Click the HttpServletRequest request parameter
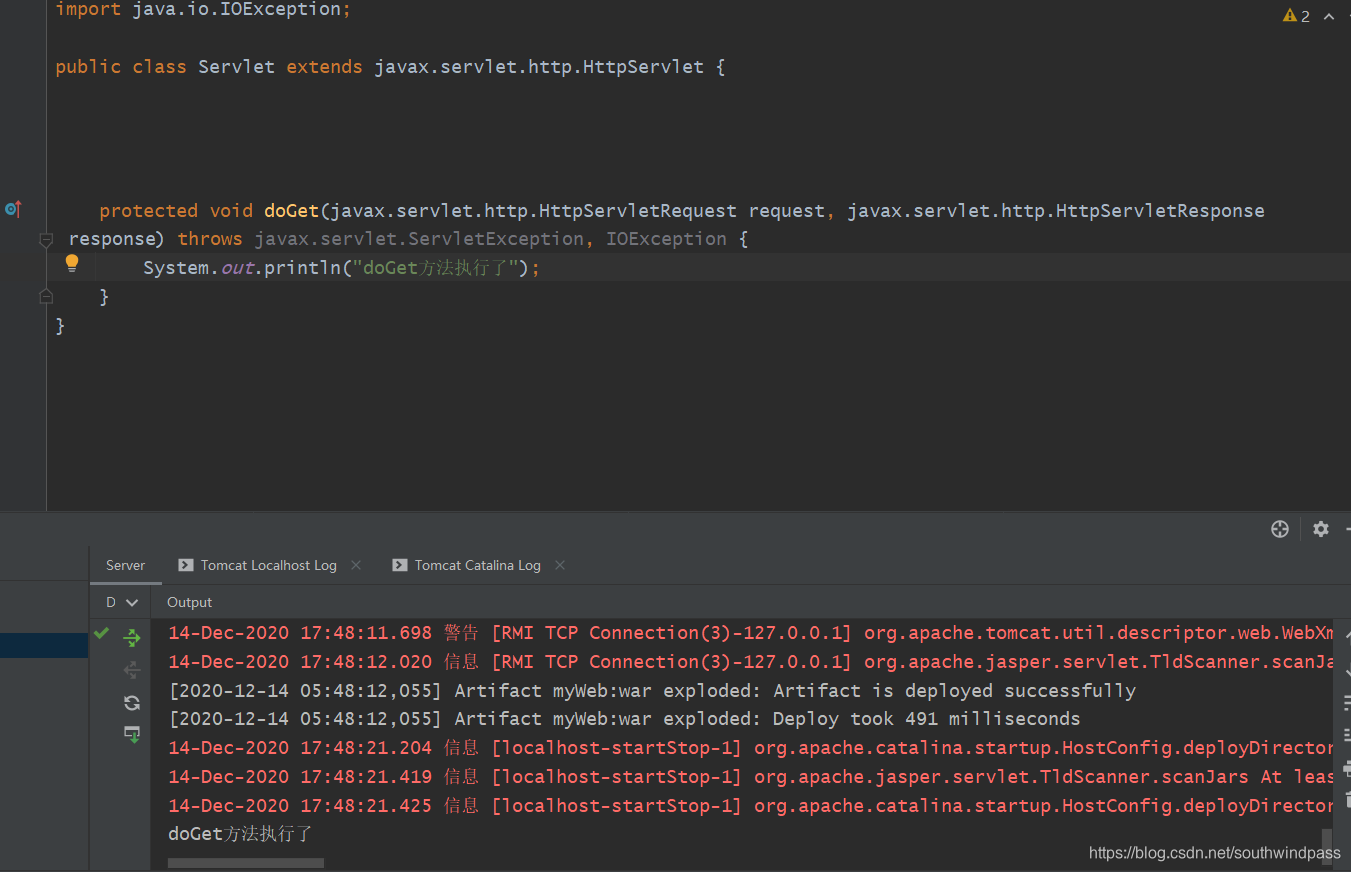The width and height of the screenshot is (1351, 872). point(578,211)
